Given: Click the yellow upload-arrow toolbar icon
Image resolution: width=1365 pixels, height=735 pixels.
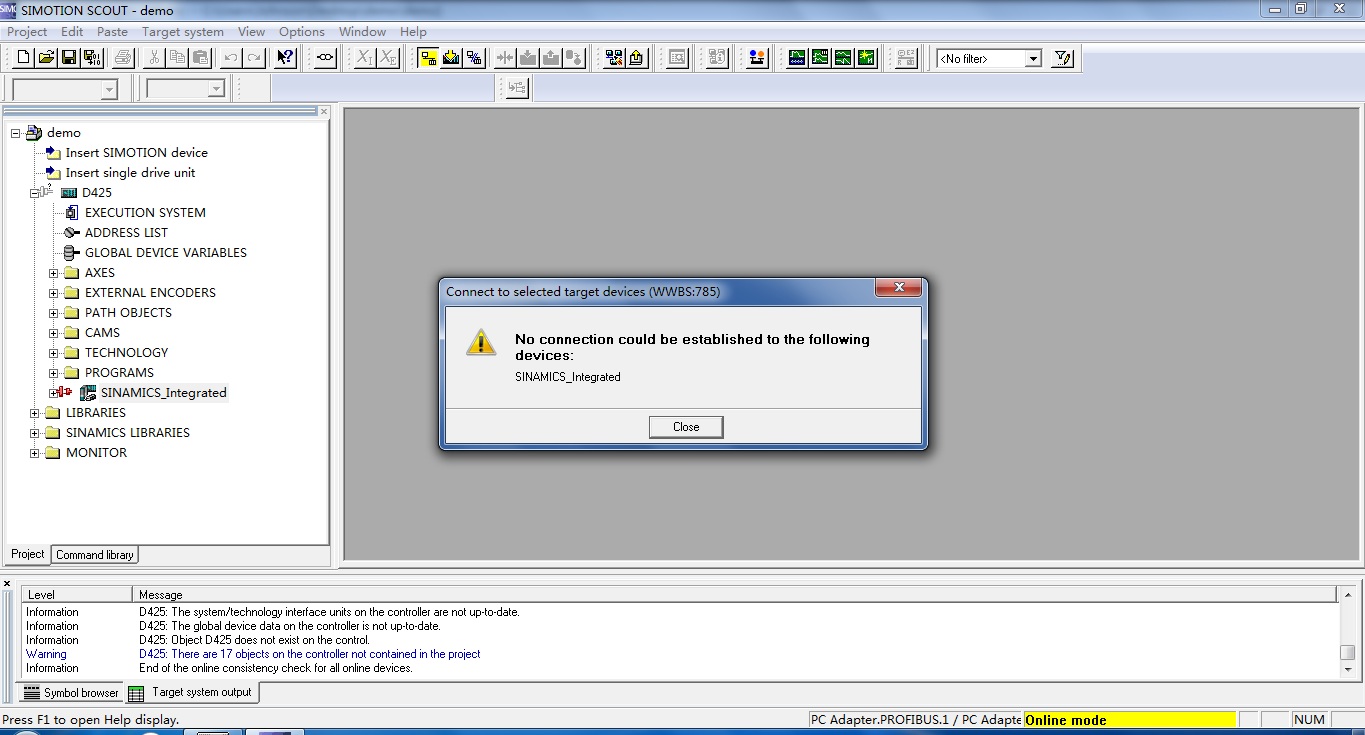Looking at the screenshot, I should pyautogui.click(x=637, y=58).
